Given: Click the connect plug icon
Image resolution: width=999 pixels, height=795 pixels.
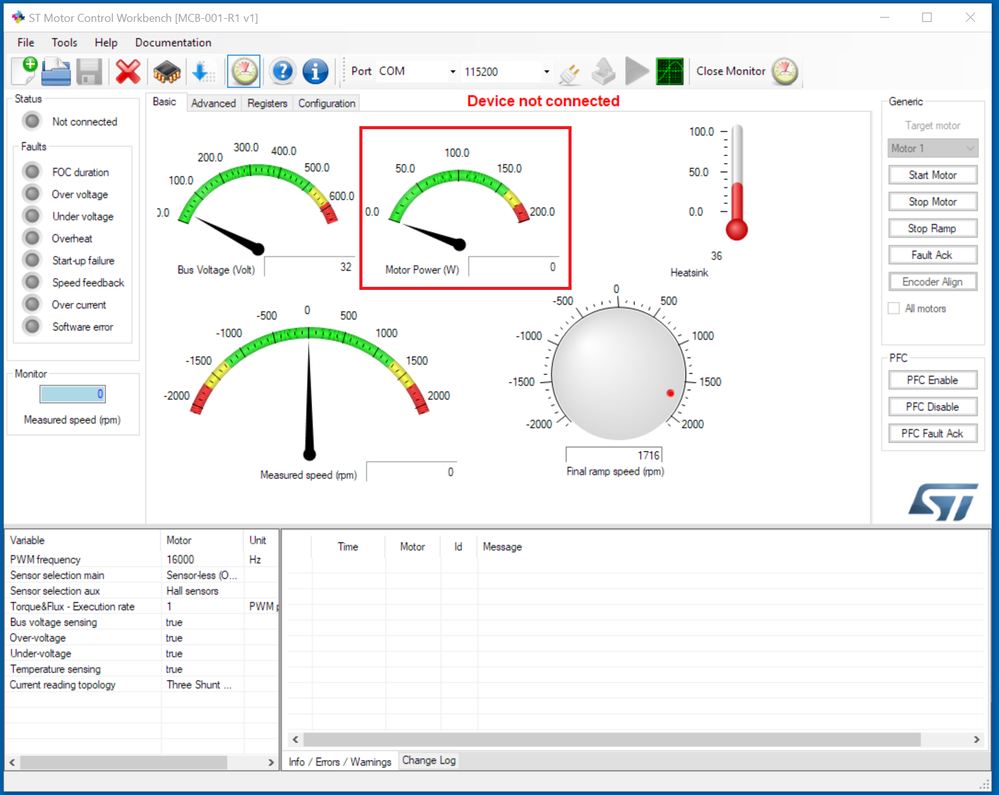Looking at the screenshot, I should click(569, 73).
